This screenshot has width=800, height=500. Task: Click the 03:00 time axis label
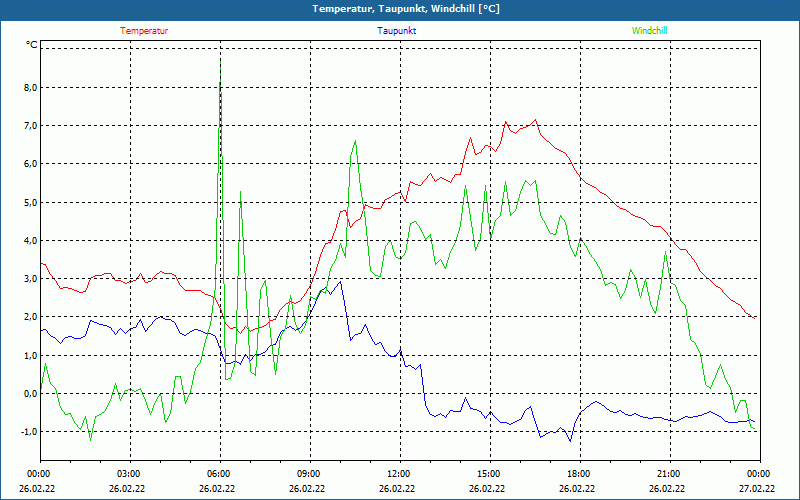130,474
